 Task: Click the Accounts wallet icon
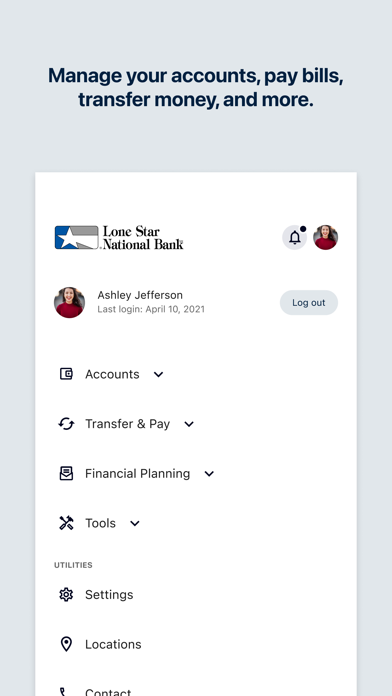click(66, 374)
